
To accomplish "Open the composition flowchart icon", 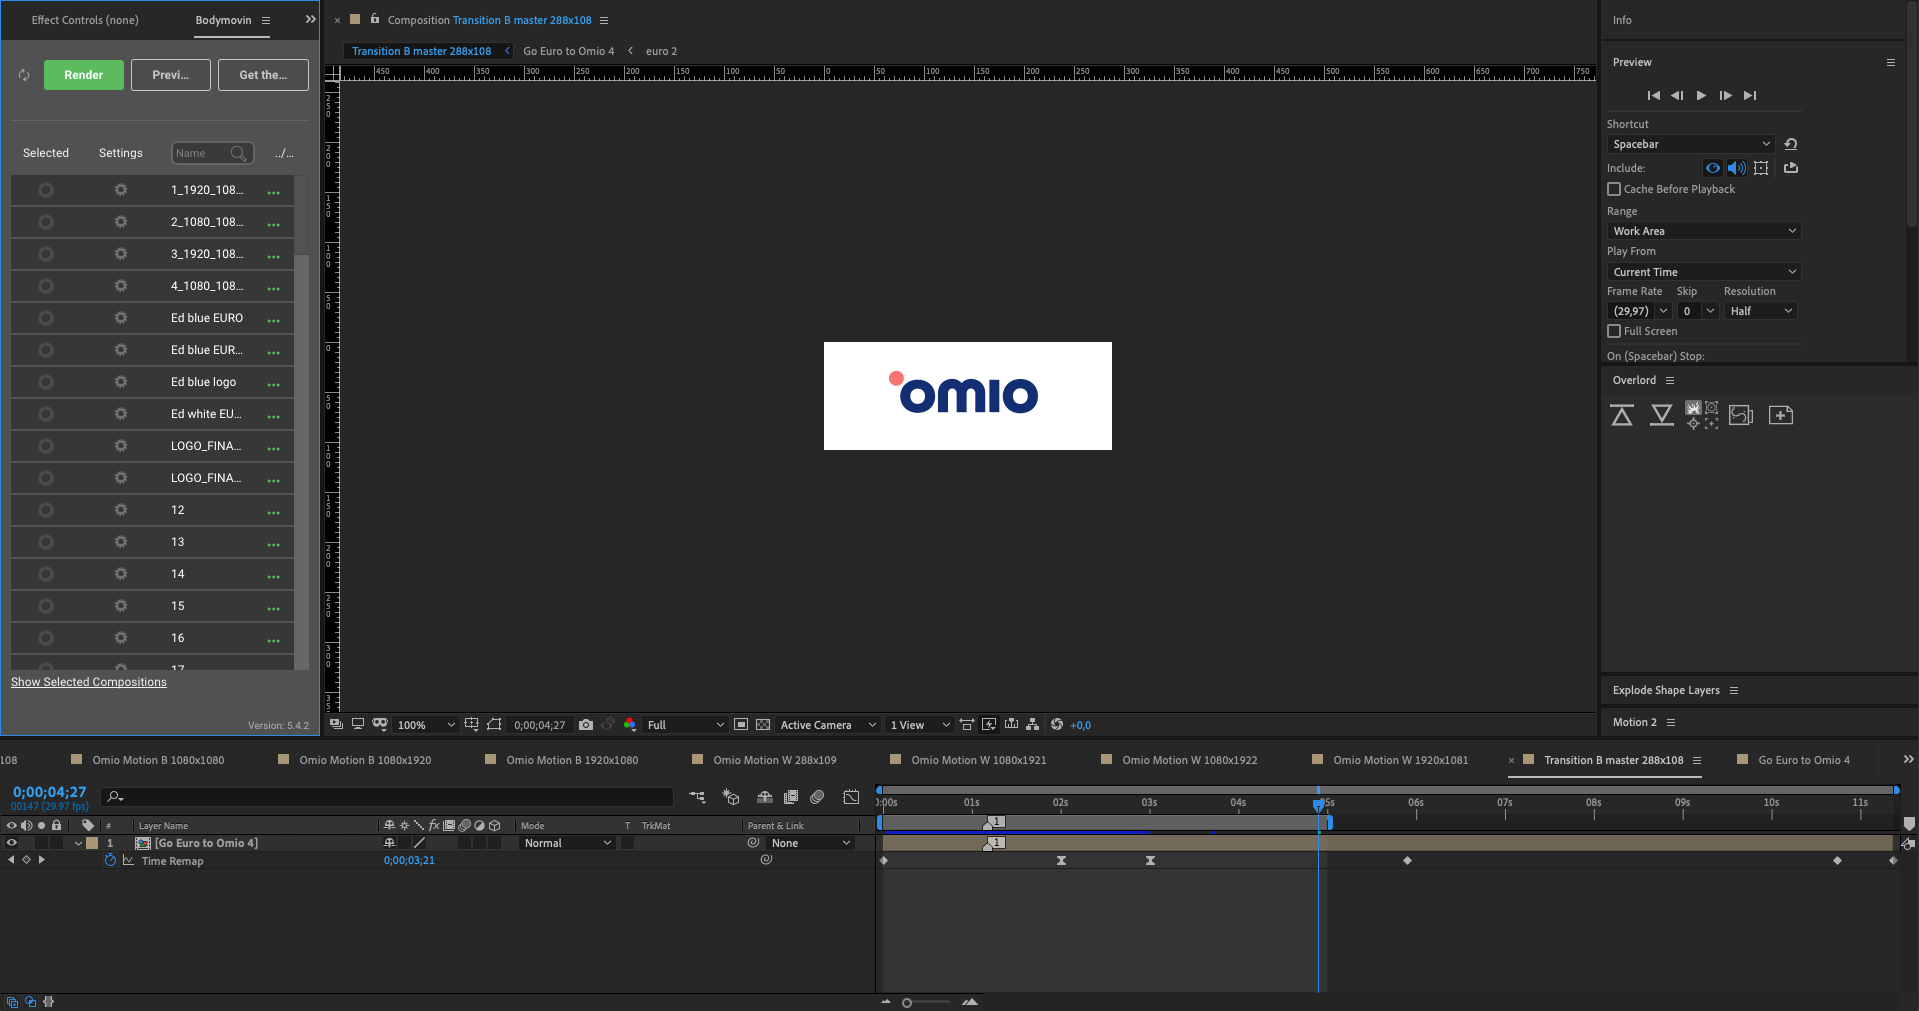I will point(1033,724).
